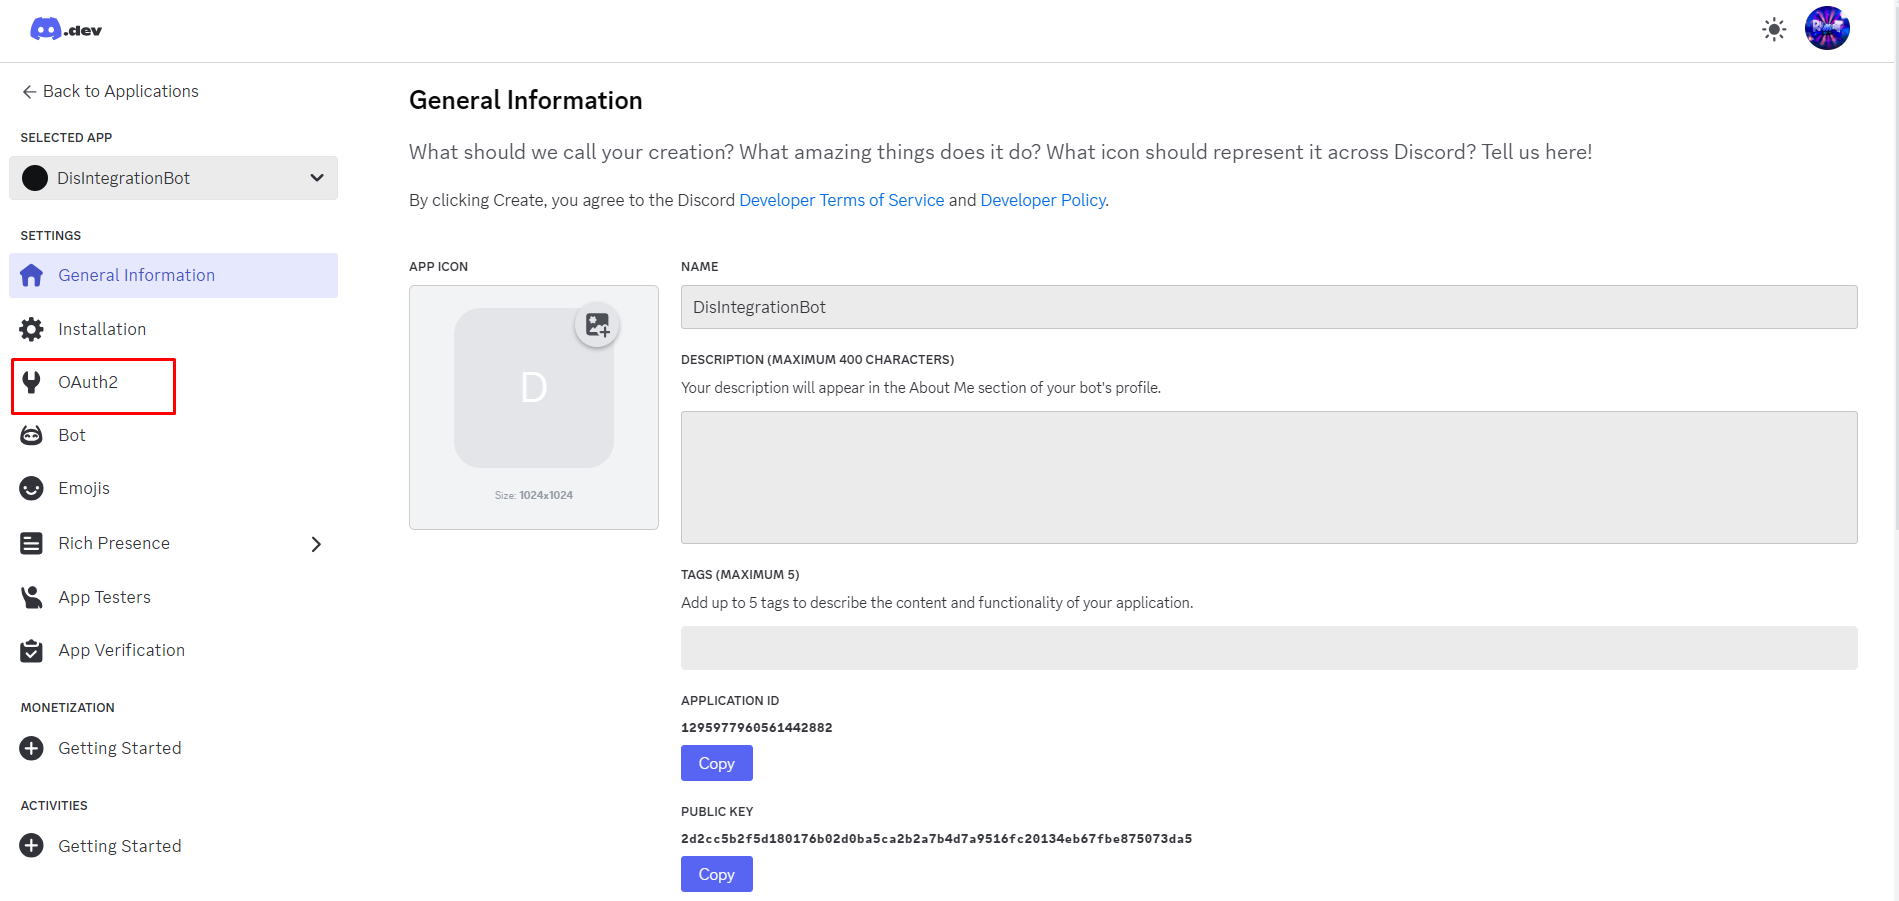
Task: Click the General Information home icon
Action: click(x=32, y=275)
